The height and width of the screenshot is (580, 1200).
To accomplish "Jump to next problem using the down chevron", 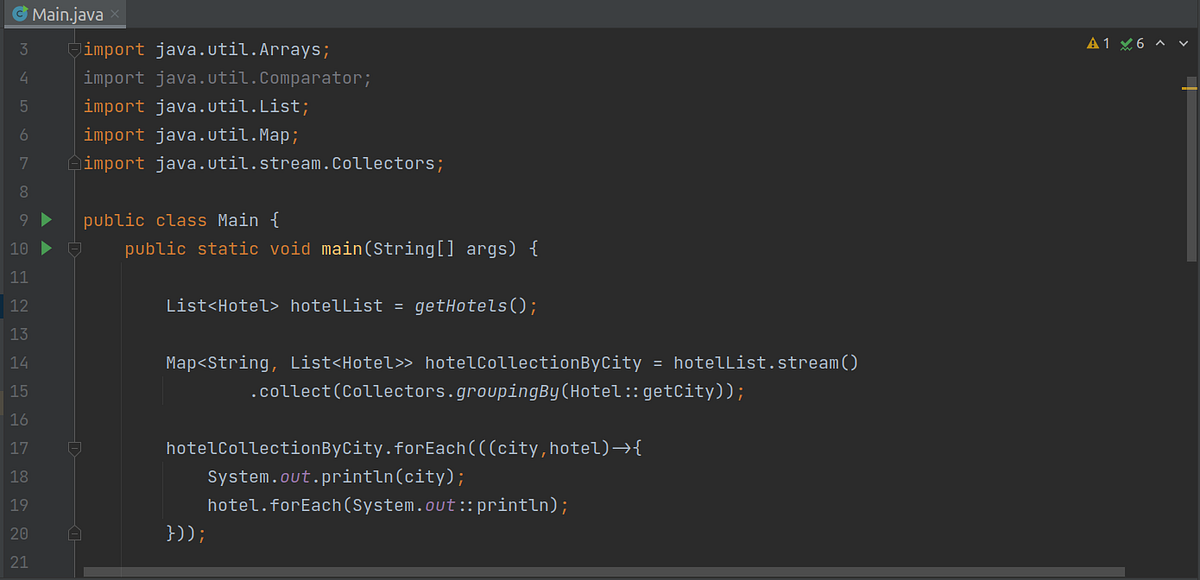I will (x=1183, y=43).
